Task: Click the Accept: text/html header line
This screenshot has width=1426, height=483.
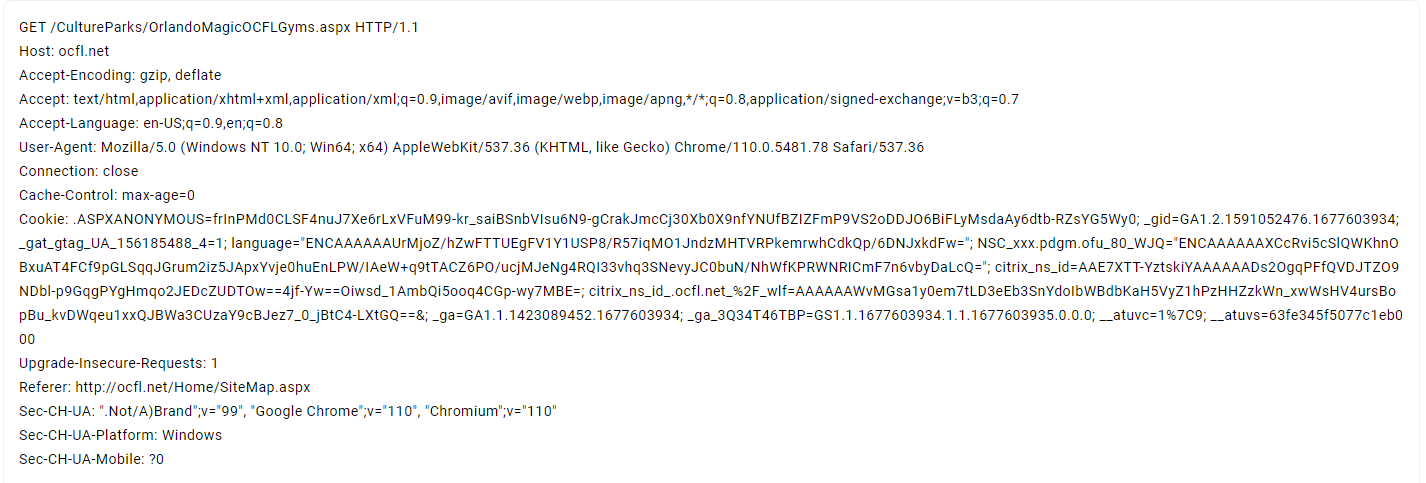Action: coord(519,99)
